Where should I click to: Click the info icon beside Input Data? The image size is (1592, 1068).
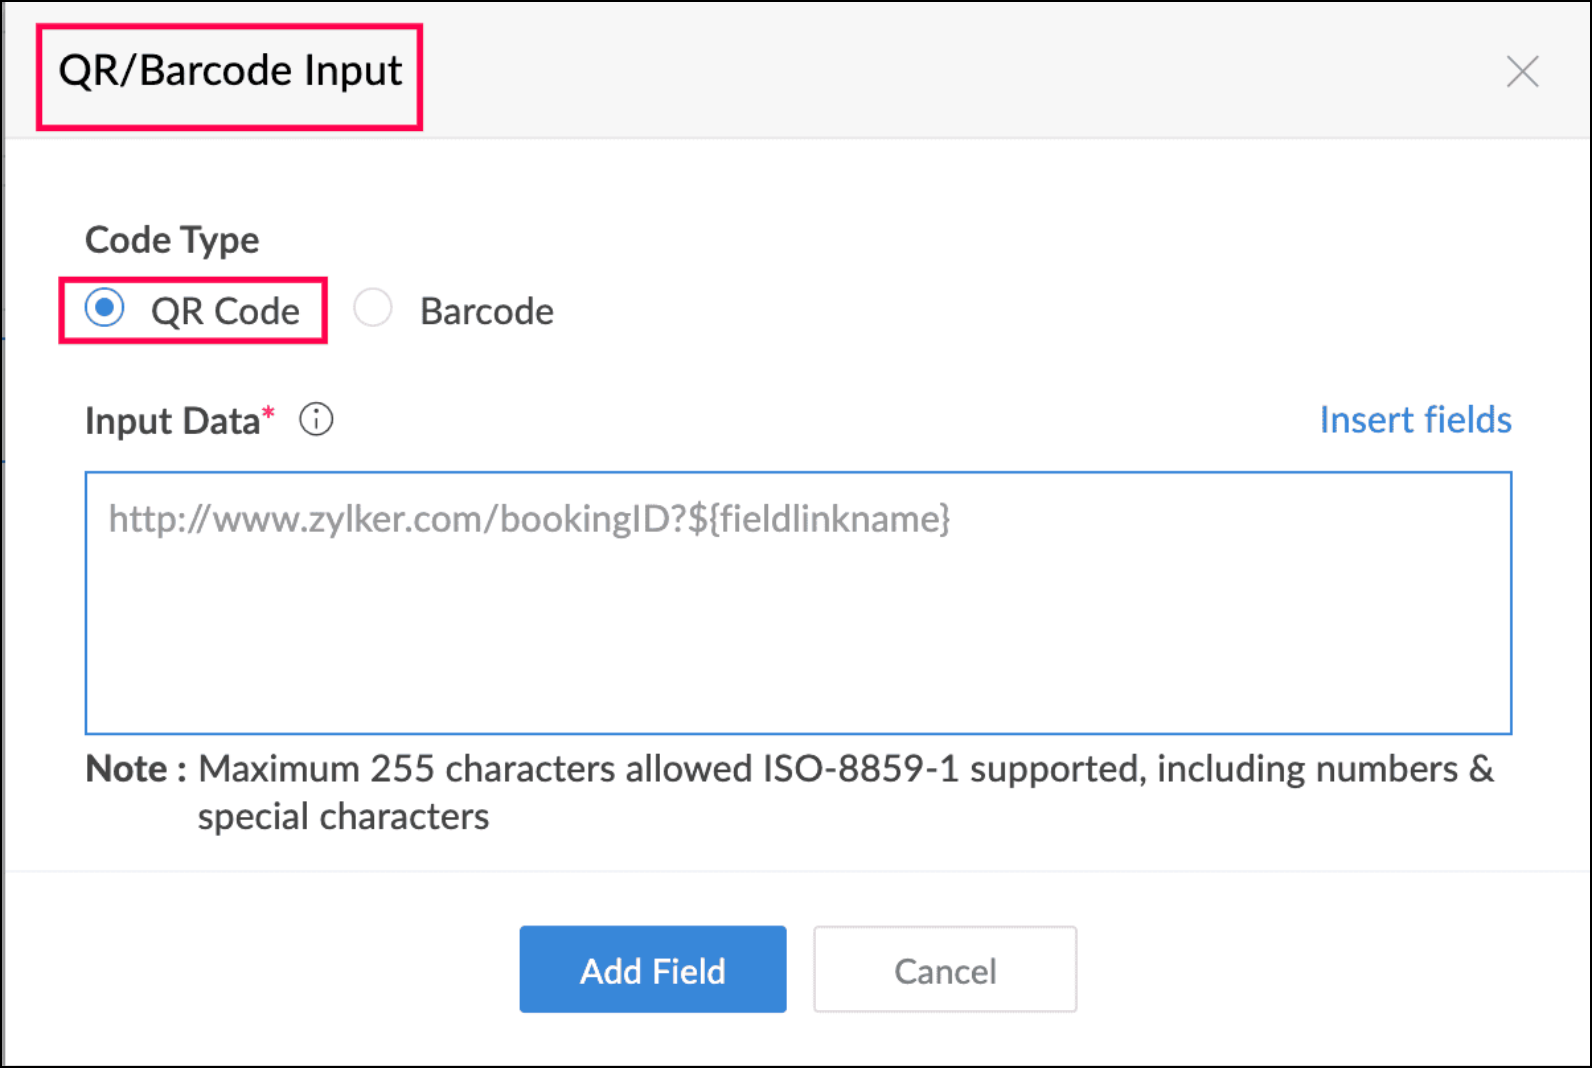point(316,420)
